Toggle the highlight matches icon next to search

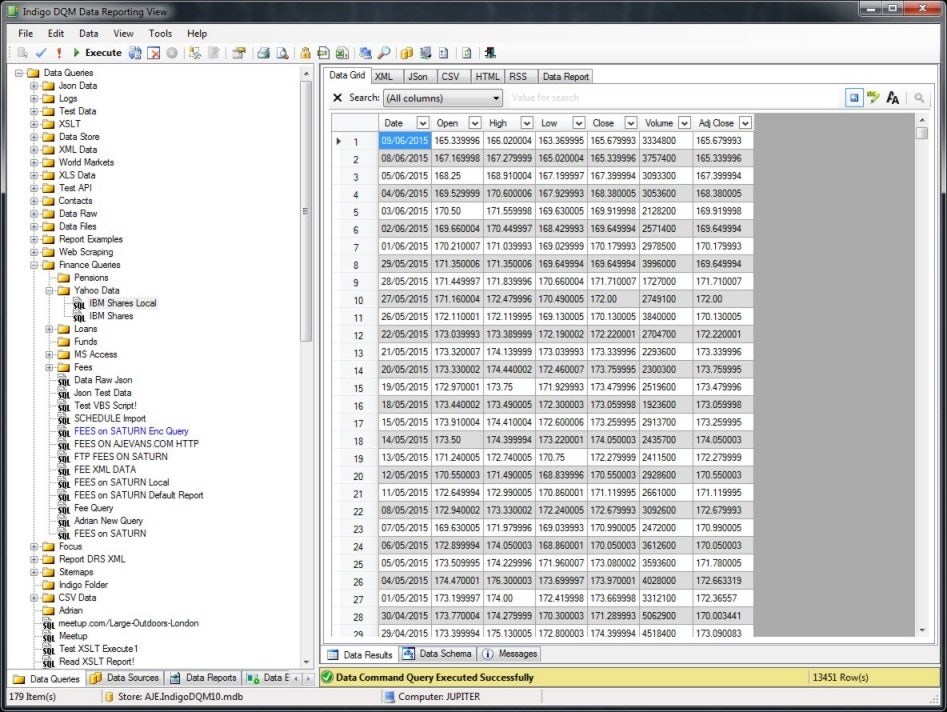click(x=855, y=99)
